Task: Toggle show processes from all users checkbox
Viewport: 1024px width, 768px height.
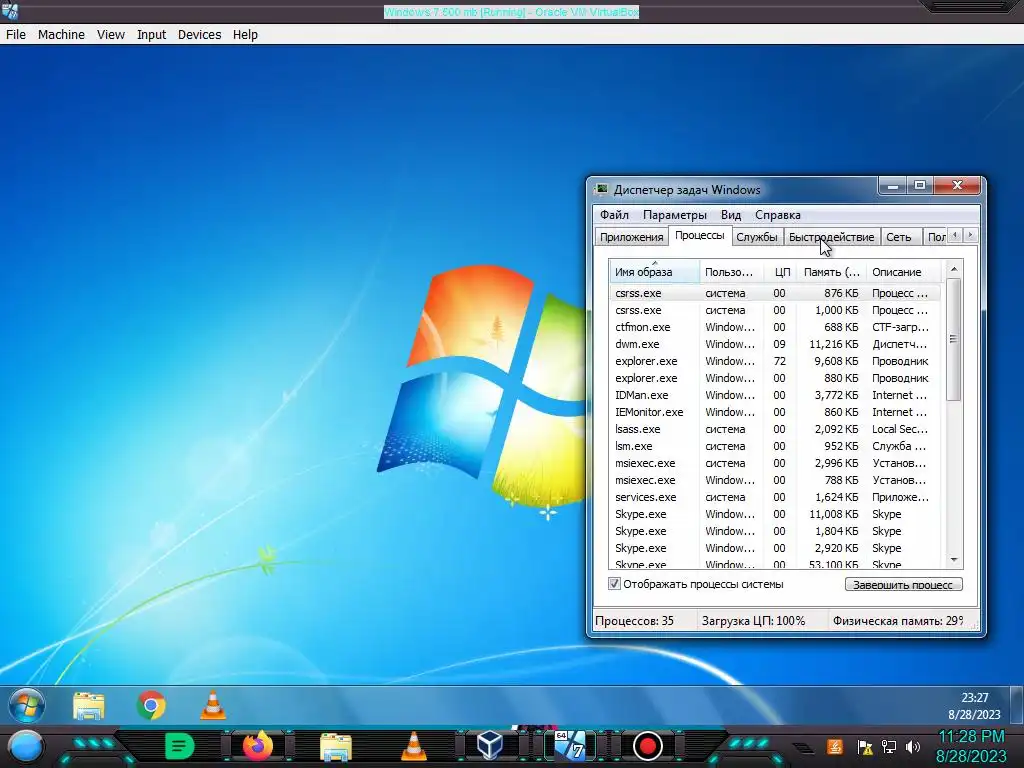Action: pos(614,584)
